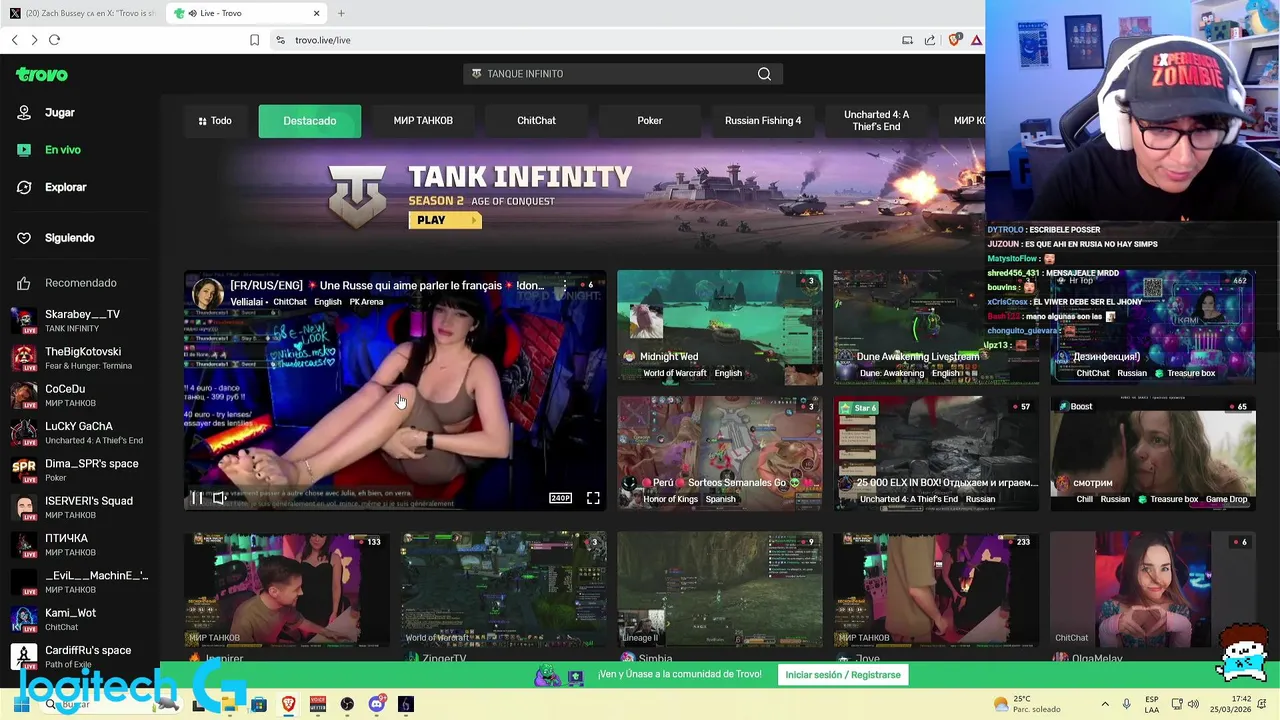
Task: Click the share page icon in toolbar
Action: [x=929, y=40]
